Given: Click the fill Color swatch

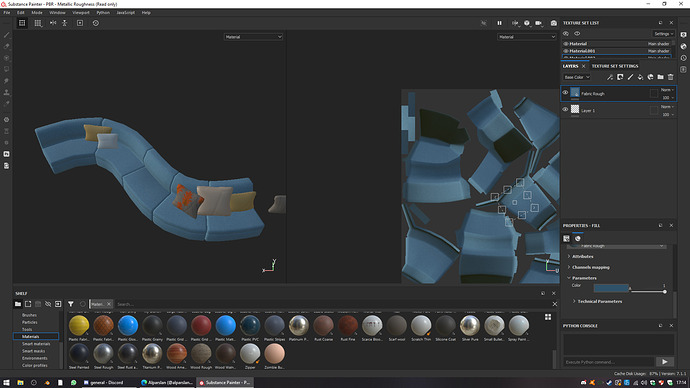Looking at the screenshot, I should 611,288.
